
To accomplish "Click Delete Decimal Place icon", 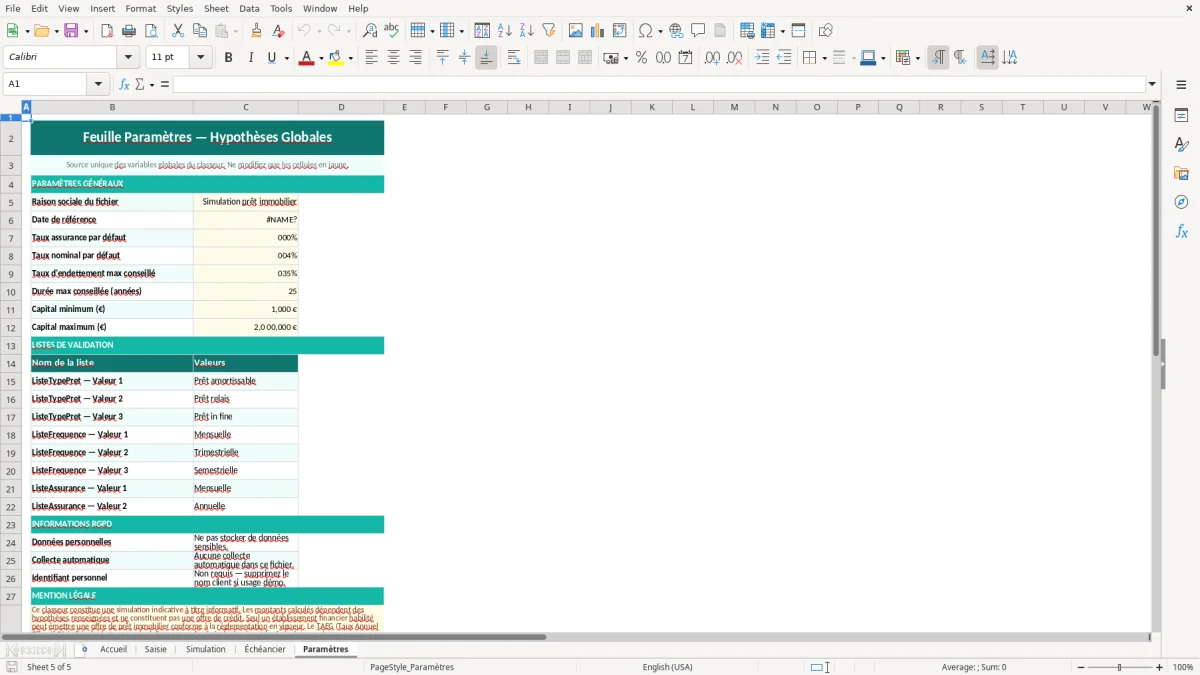I will point(735,58).
